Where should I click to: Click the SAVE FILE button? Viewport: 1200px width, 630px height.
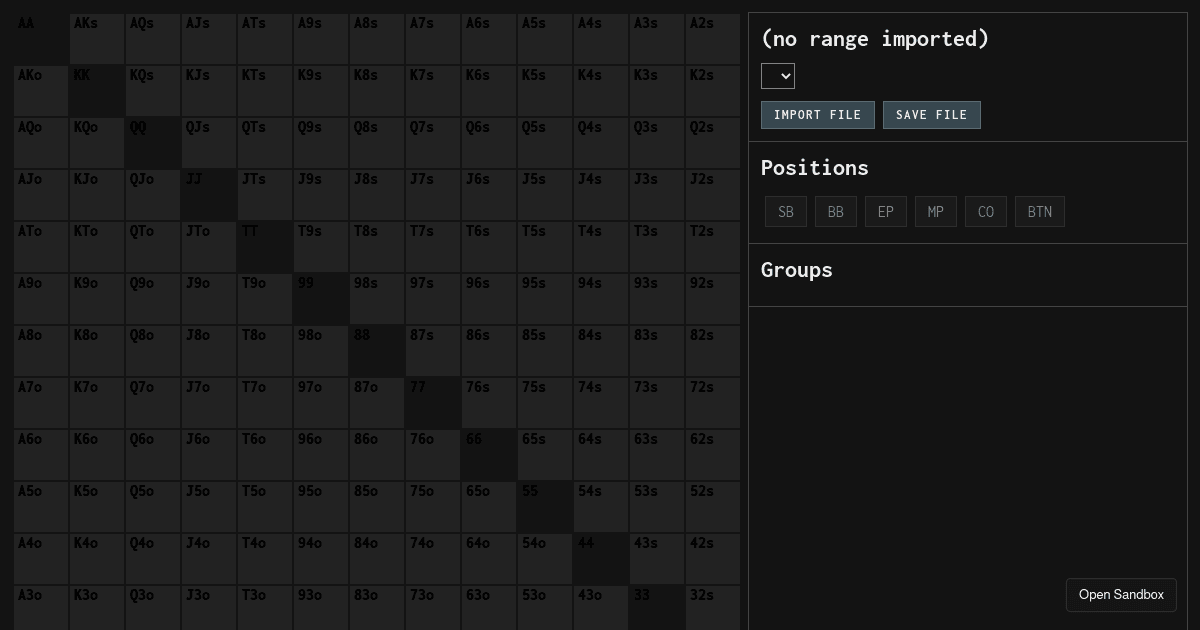click(932, 115)
